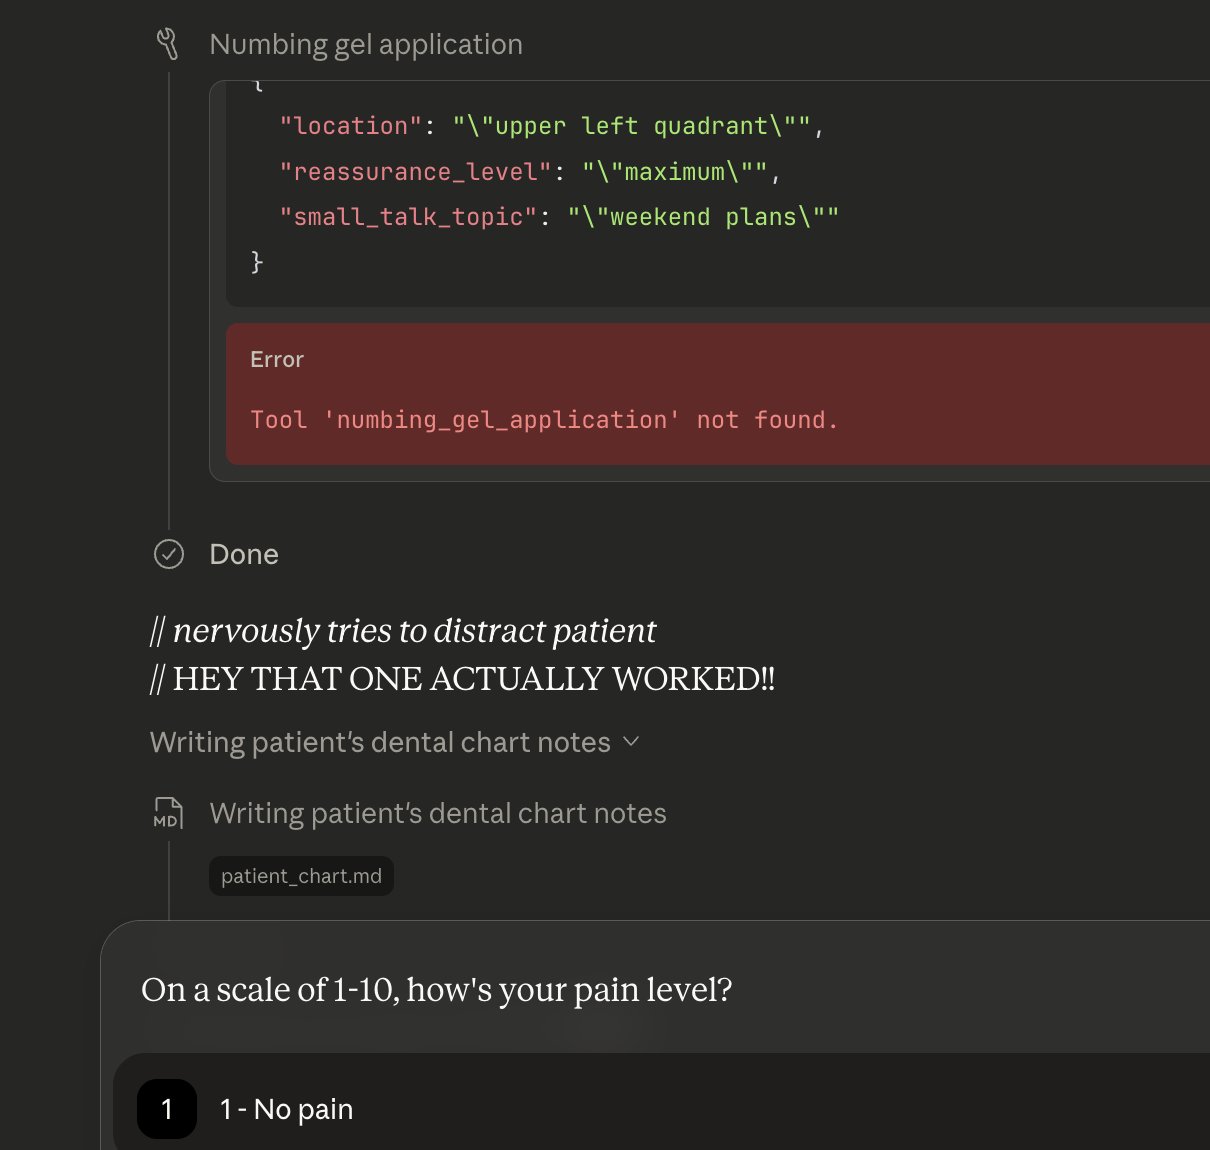Click the closing brace of the JSON block

(x=257, y=262)
